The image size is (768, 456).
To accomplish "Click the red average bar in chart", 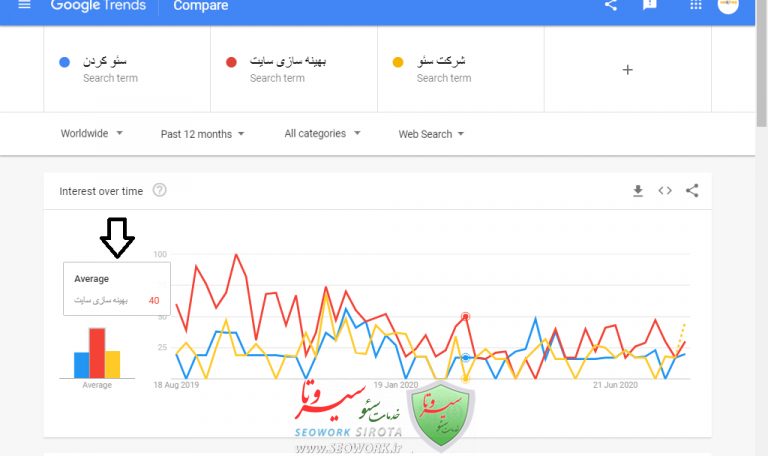I will tap(97, 353).
